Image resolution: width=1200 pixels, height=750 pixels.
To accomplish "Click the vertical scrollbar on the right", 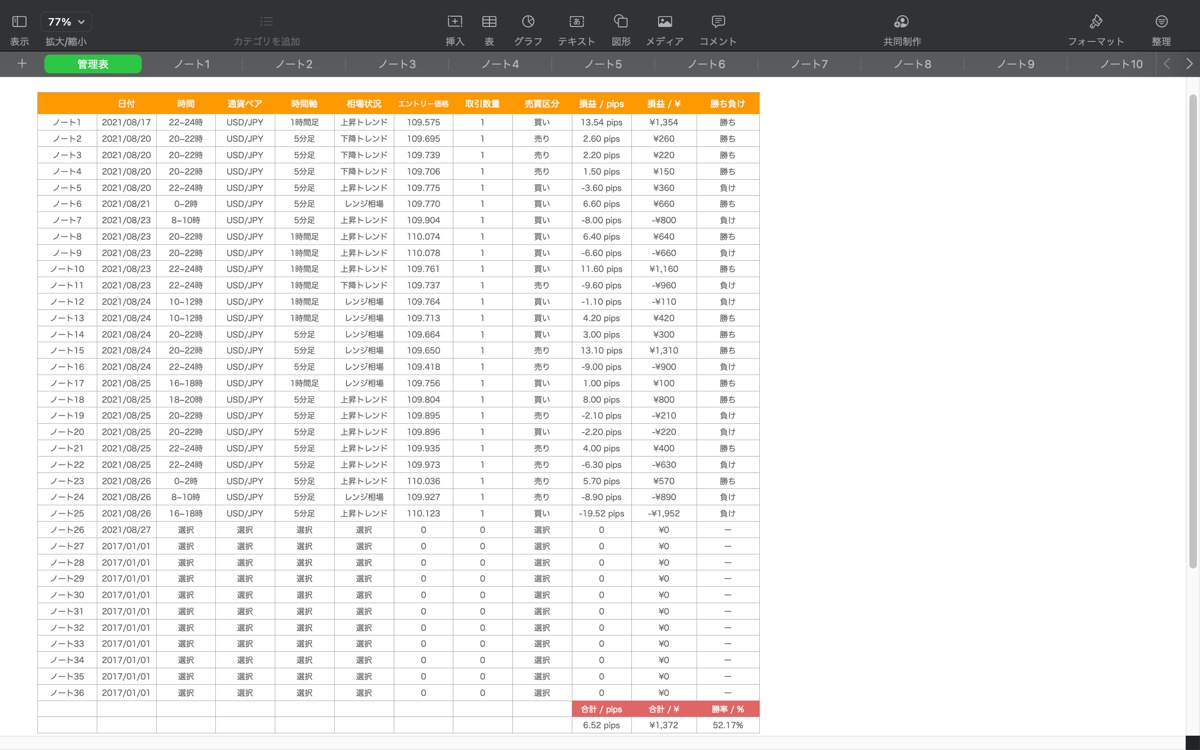I will pyautogui.click(x=1192, y=330).
